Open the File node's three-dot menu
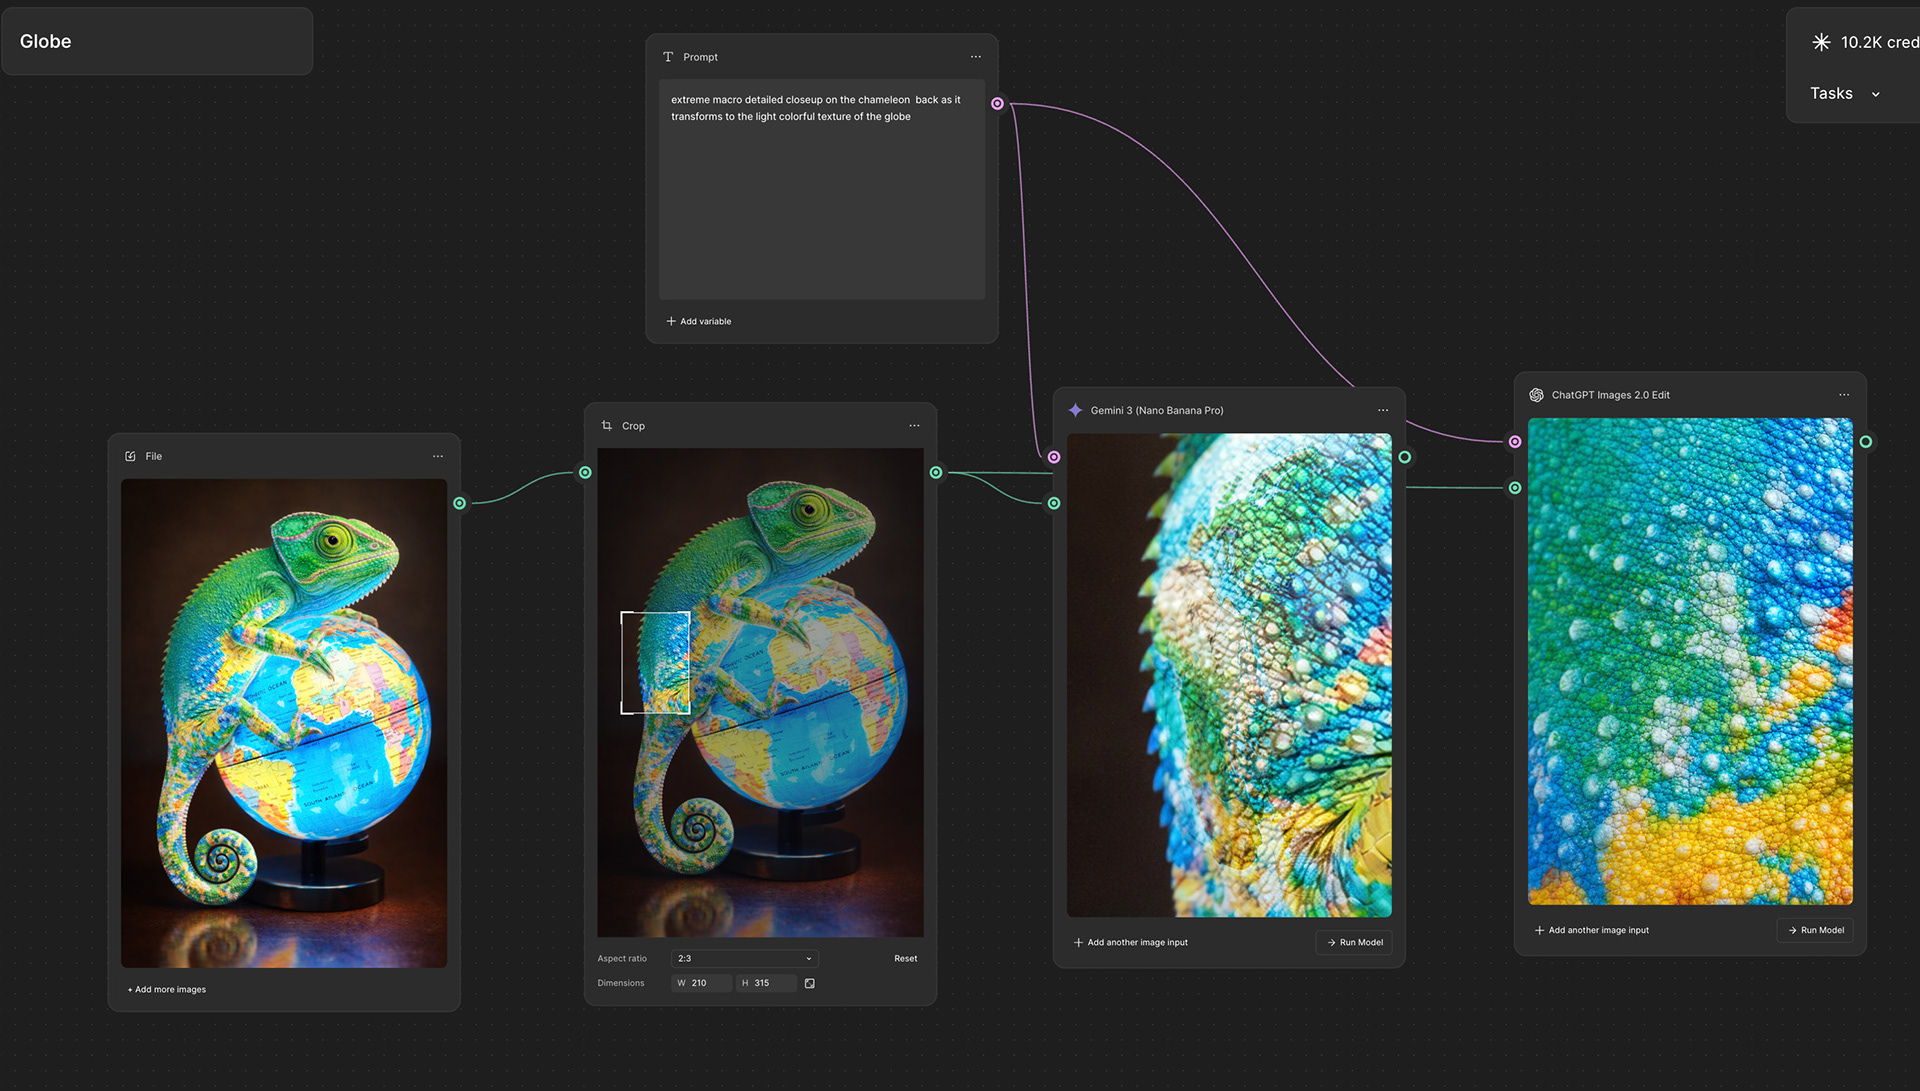The image size is (1920, 1091). [x=437, y=456]
